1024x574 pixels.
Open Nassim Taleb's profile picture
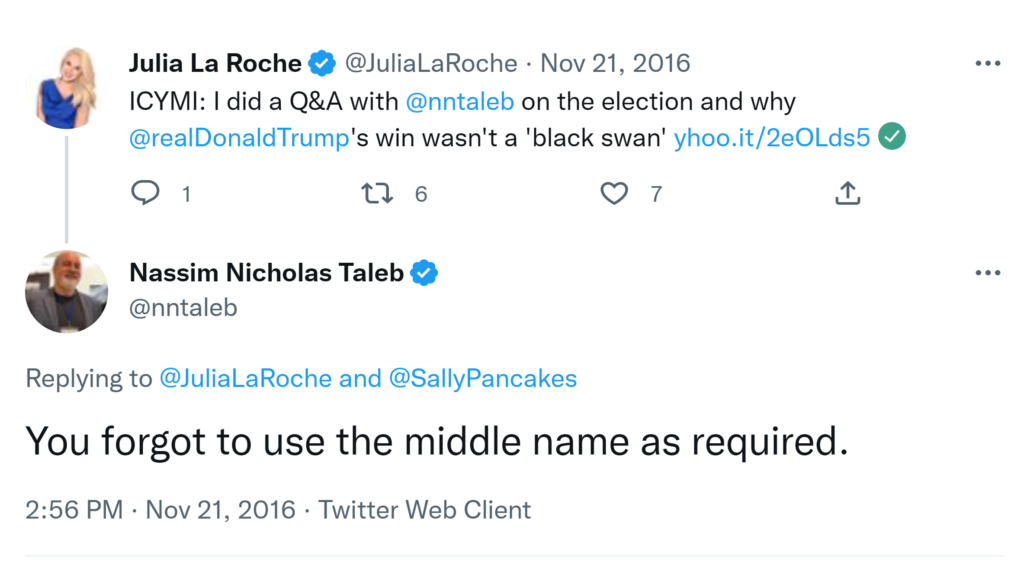[x=66, y=291]
